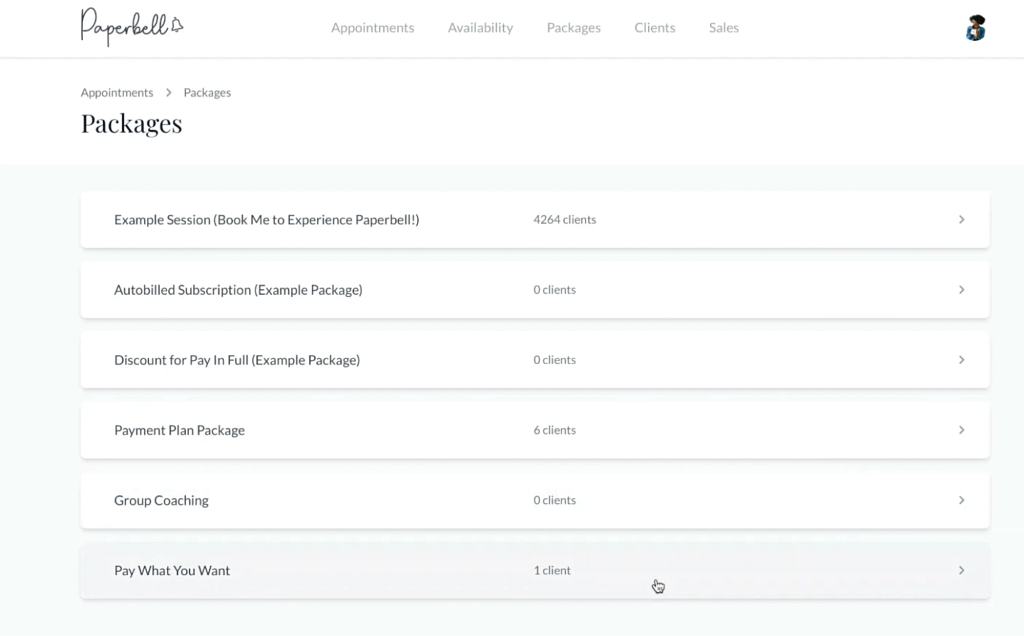Open the user profile avatar menu

pyautogui.click(x=975, y=27)
